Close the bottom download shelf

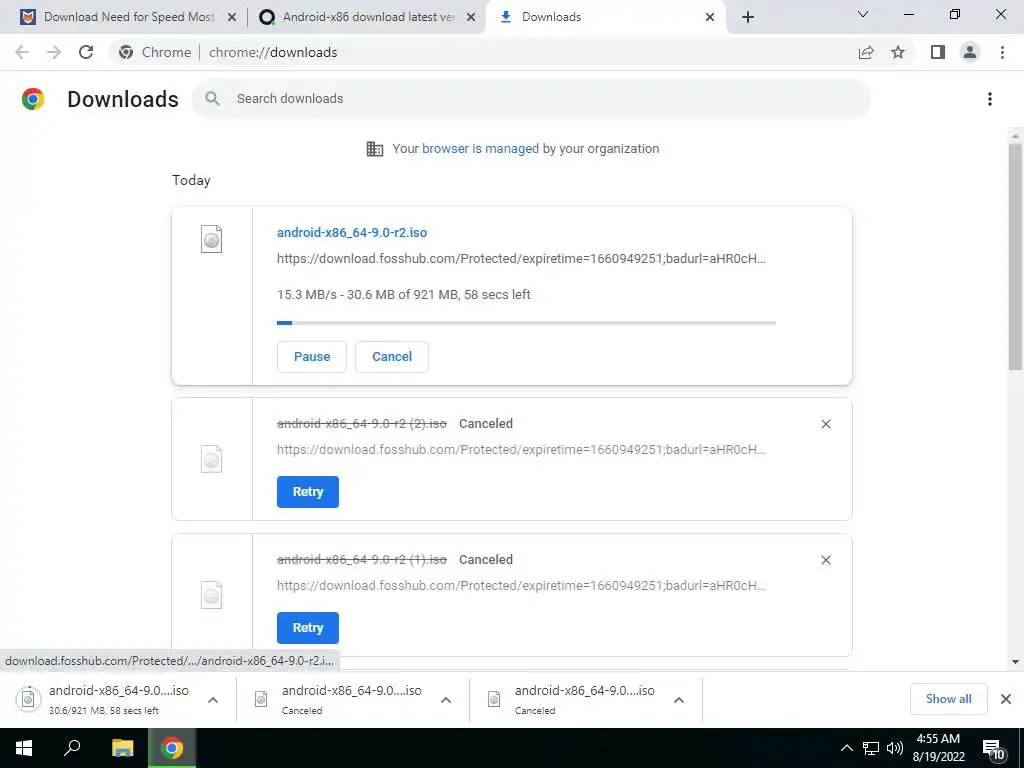[x=1006, y=699]
